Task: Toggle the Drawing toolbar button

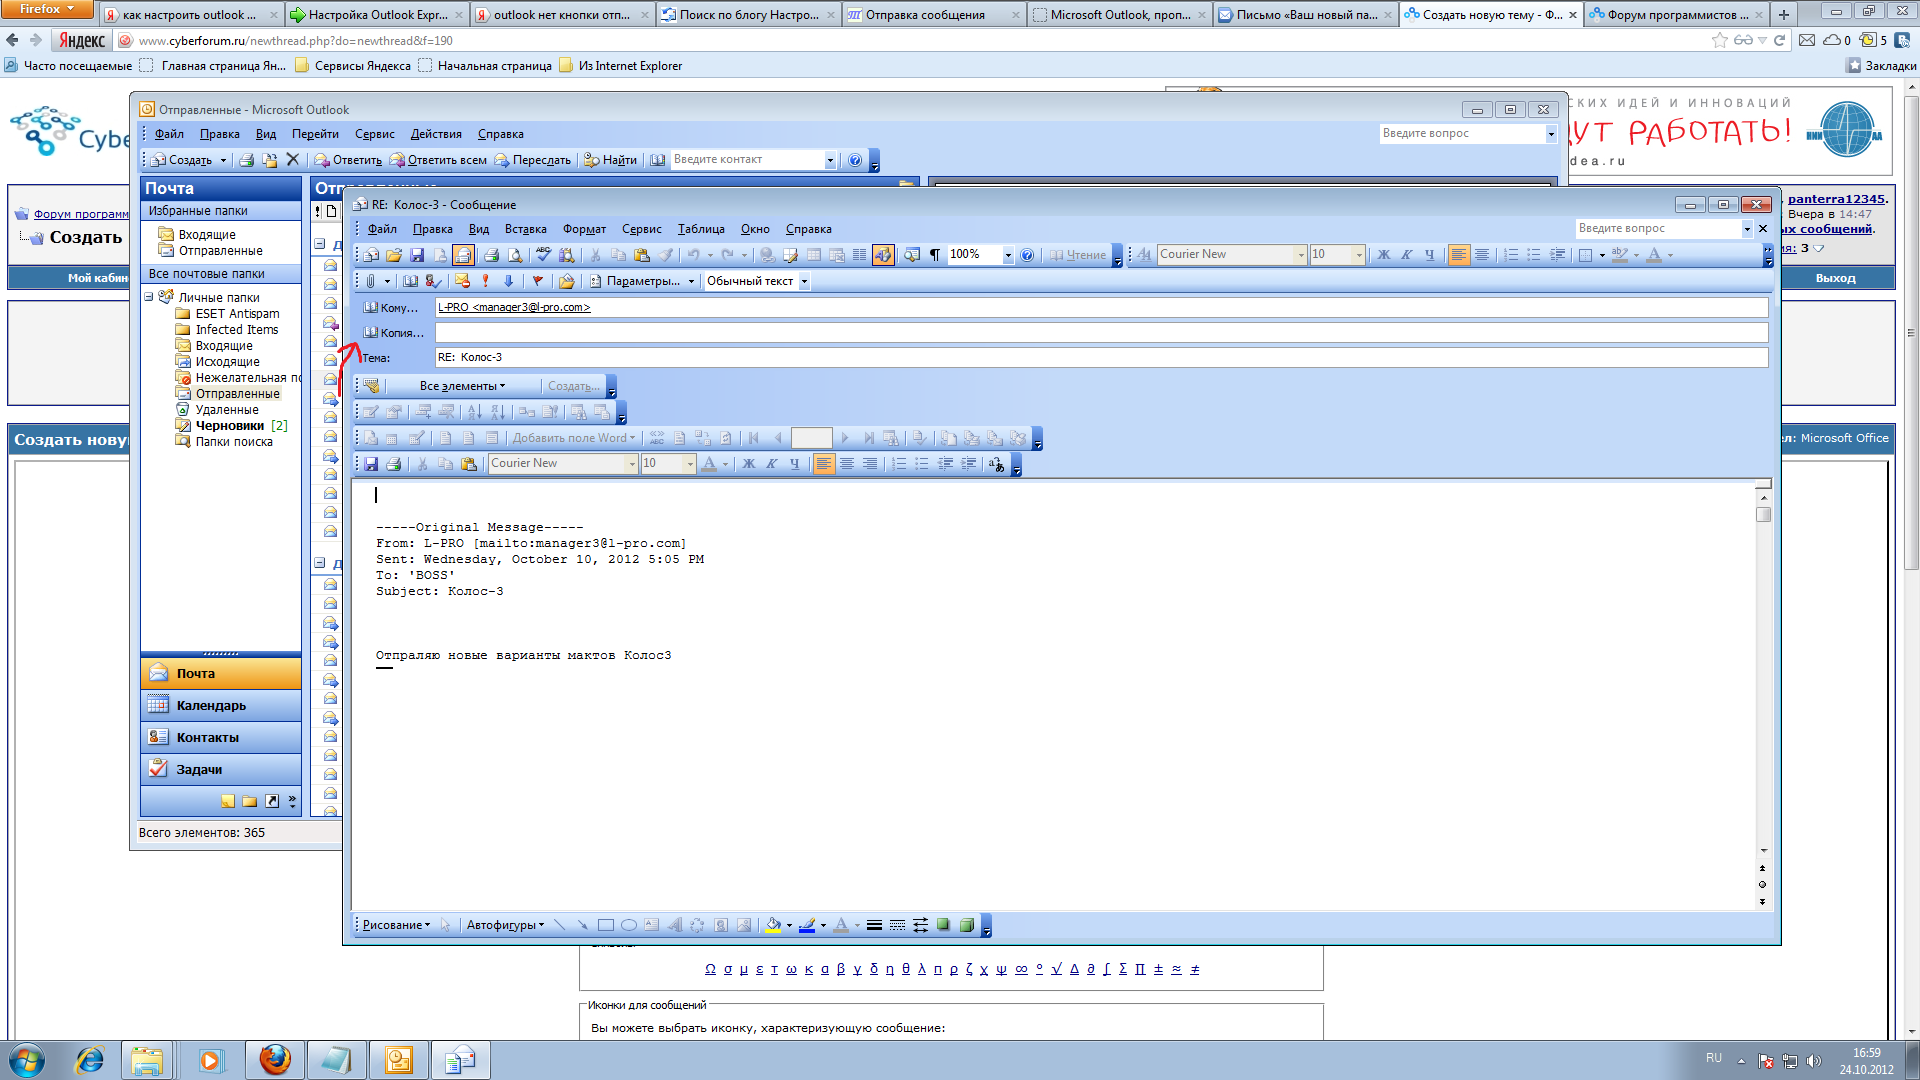Action: 883,255
